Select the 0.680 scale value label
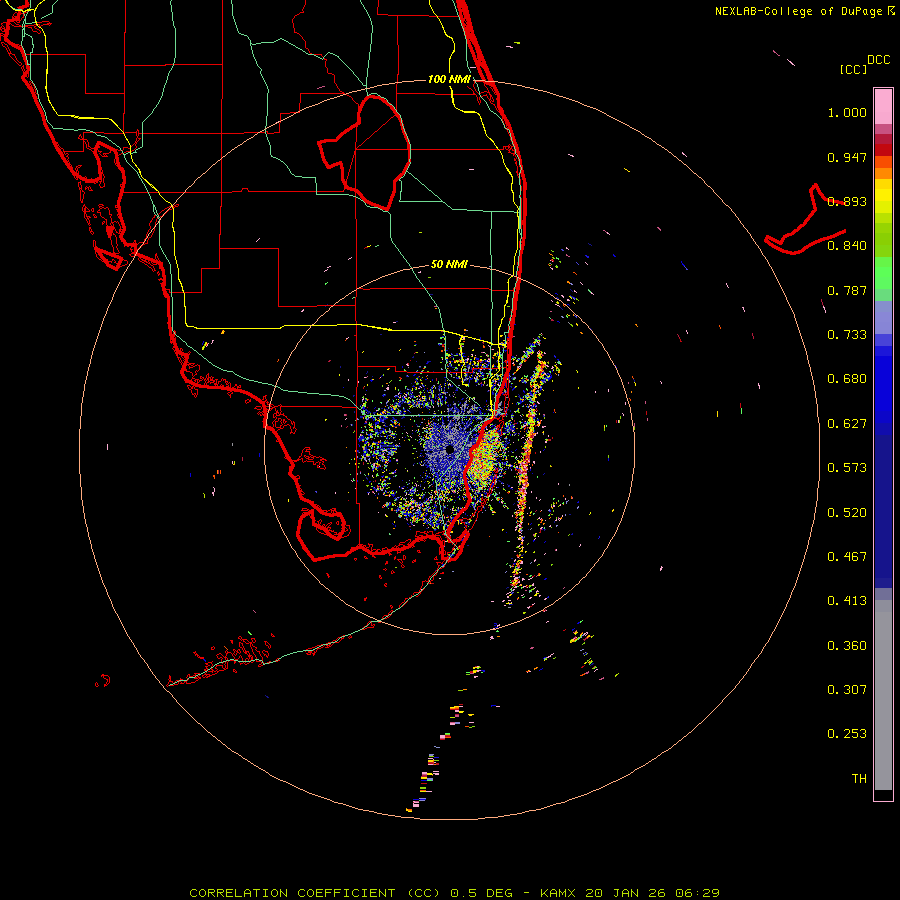Screen dimensions: 900x900 [847, 379]
